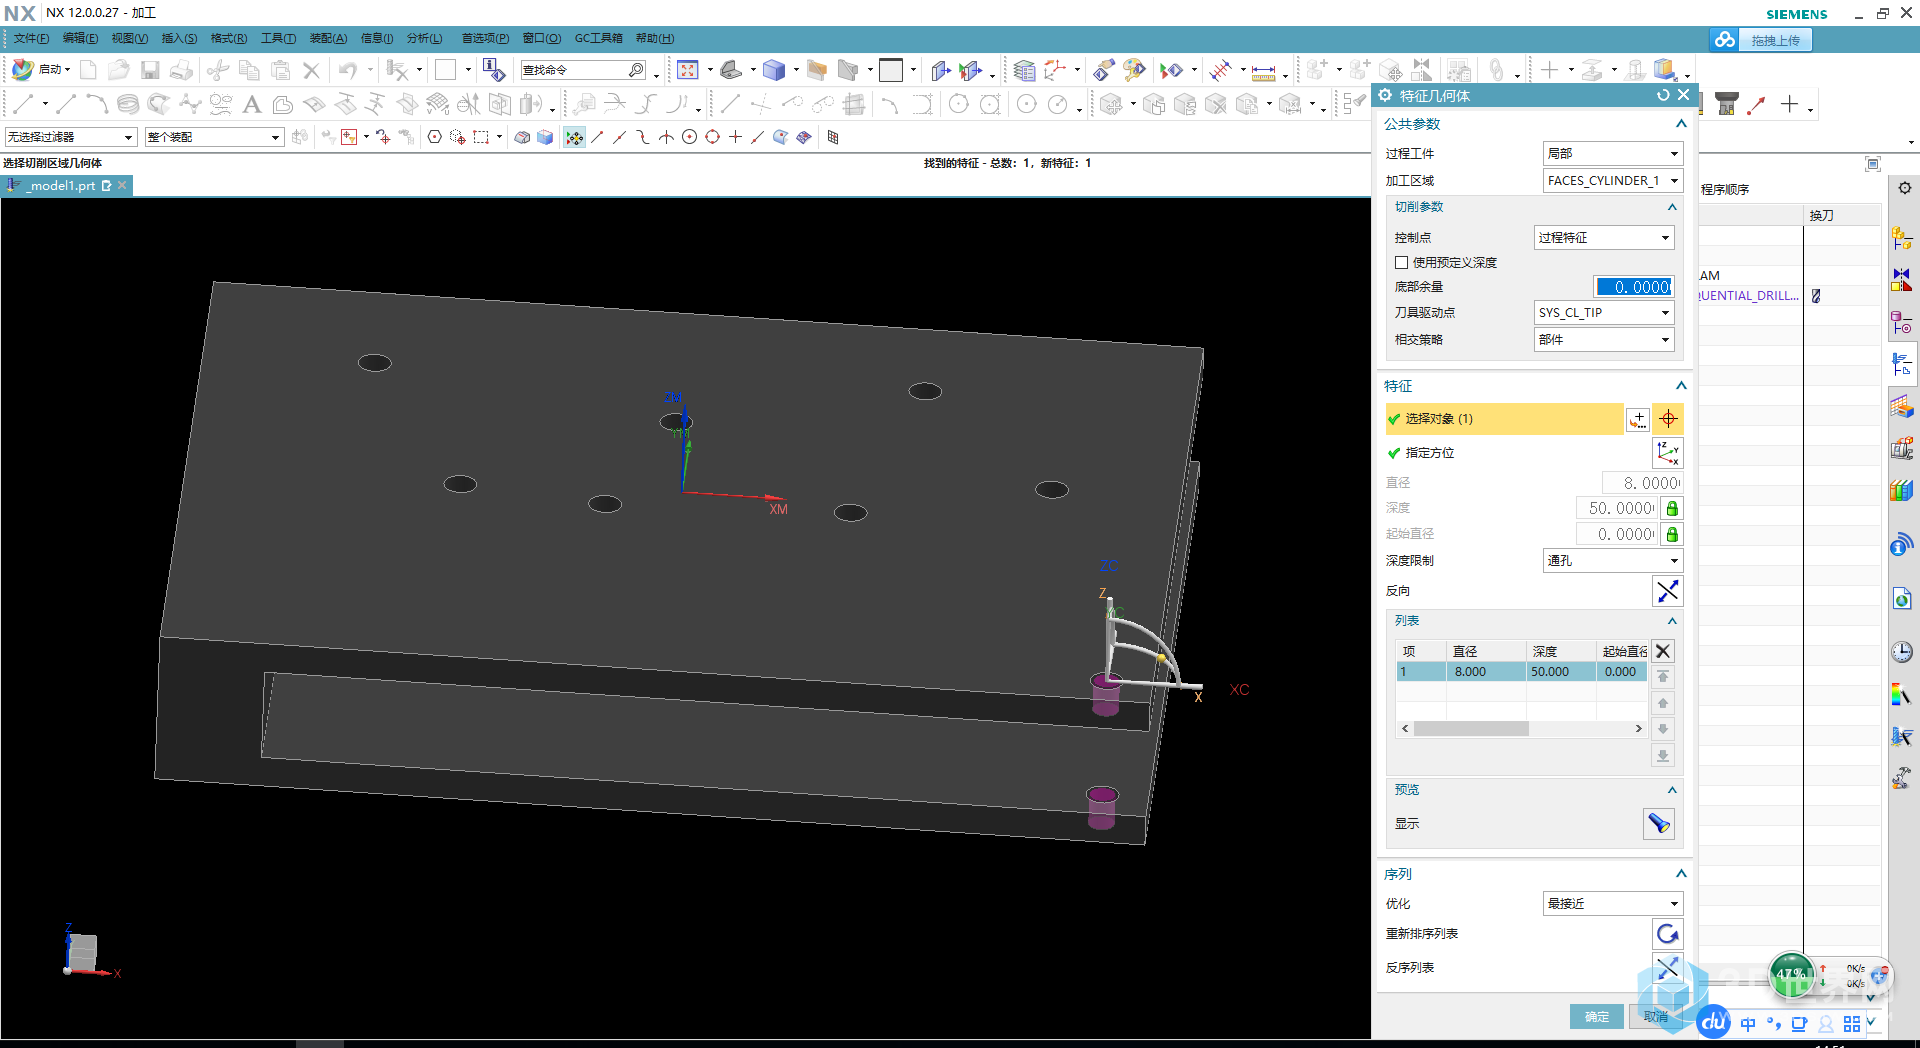Click the Reverse List icon
Image resolution: width=1920 pixels, height=1048 pixels.
pyautogui.click(x=1668, y=968)
